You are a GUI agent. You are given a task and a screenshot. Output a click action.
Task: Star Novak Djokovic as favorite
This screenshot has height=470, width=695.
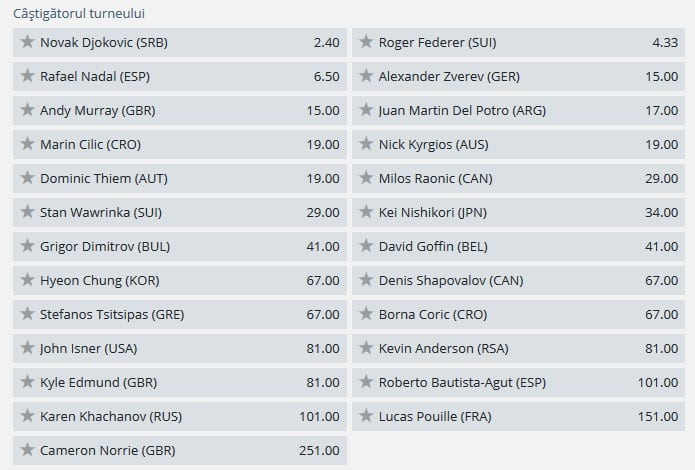(x=28, y=42)
